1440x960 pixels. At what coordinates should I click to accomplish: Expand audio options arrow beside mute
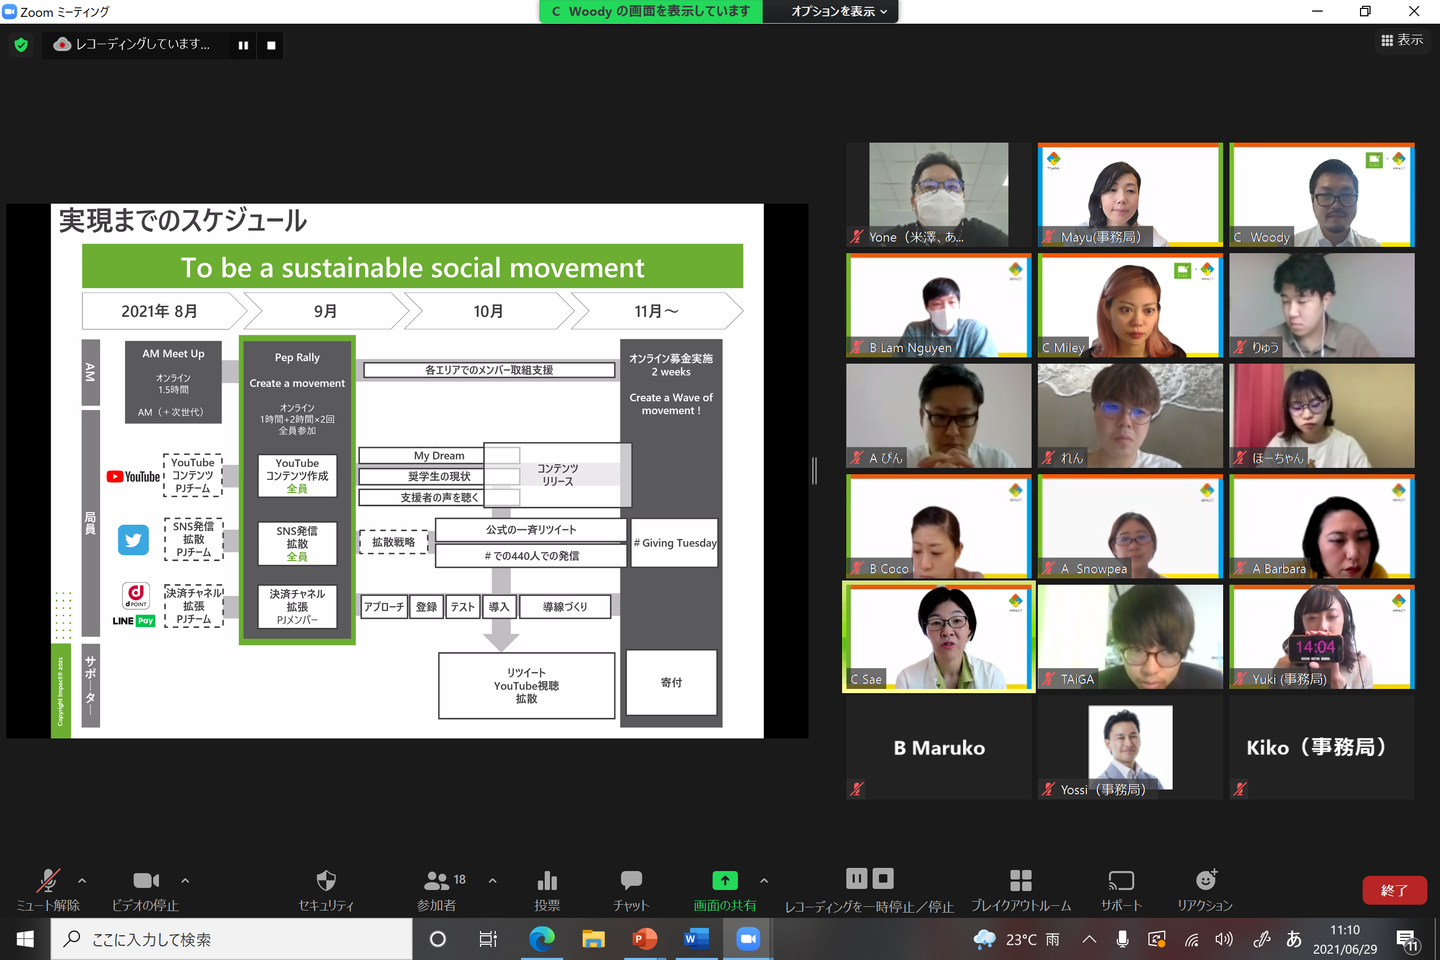pyautogui.click(x=82, y=881)
